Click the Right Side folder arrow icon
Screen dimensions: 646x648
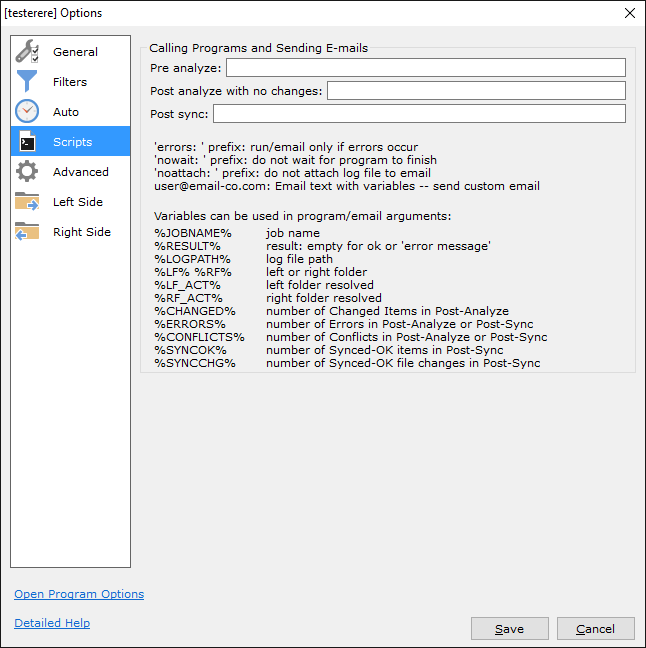point(27,232)
